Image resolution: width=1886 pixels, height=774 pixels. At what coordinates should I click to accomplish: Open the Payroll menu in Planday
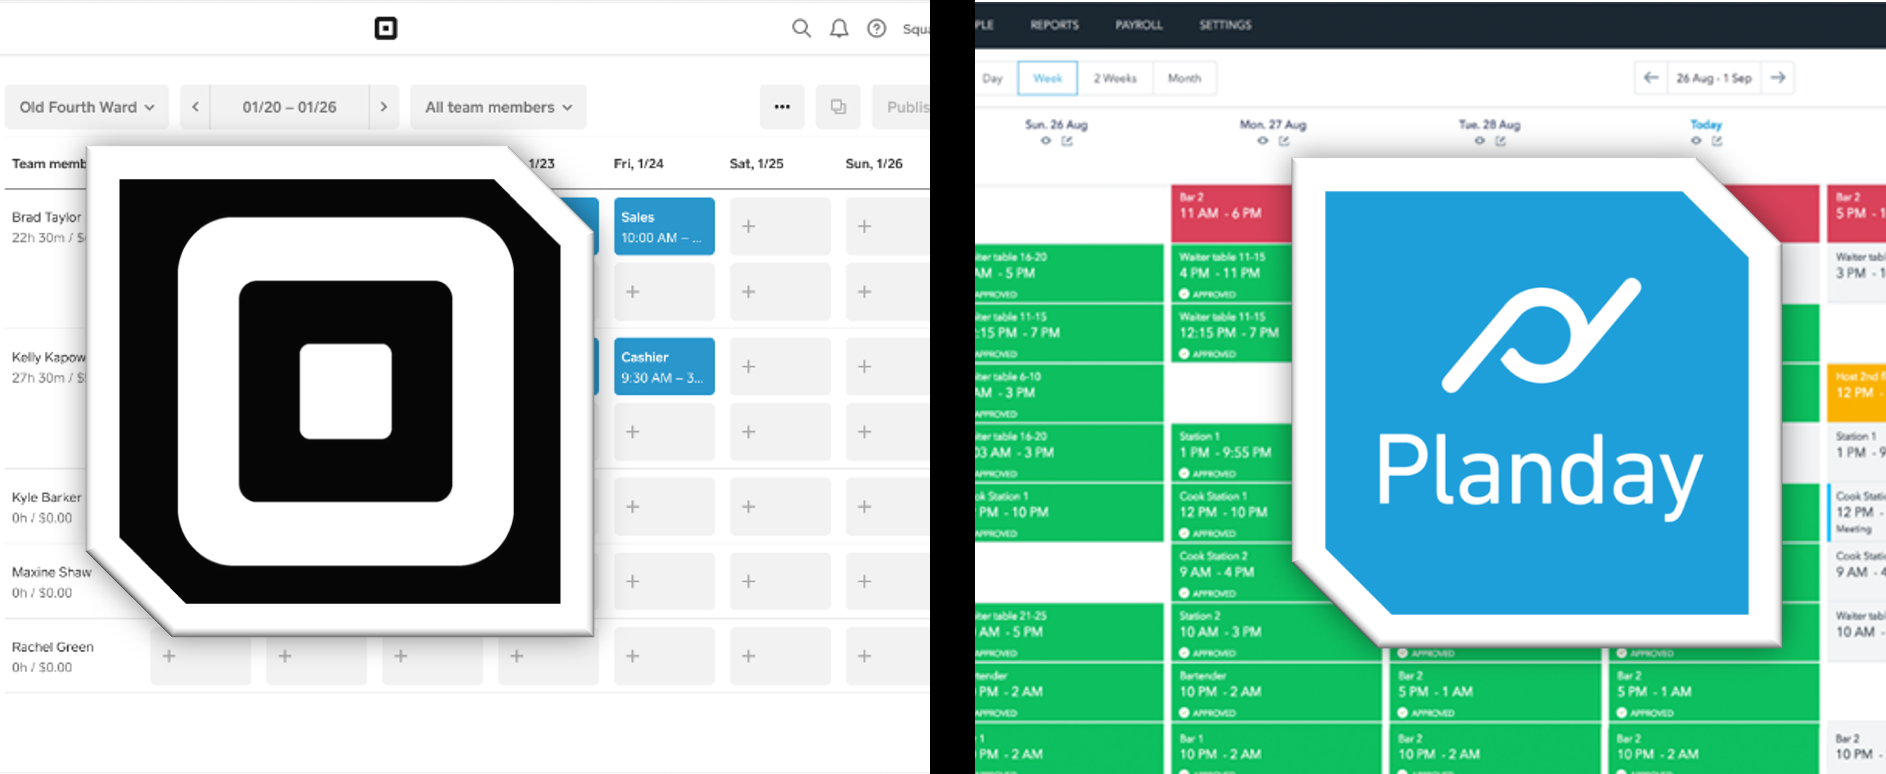click(1139, 25)
